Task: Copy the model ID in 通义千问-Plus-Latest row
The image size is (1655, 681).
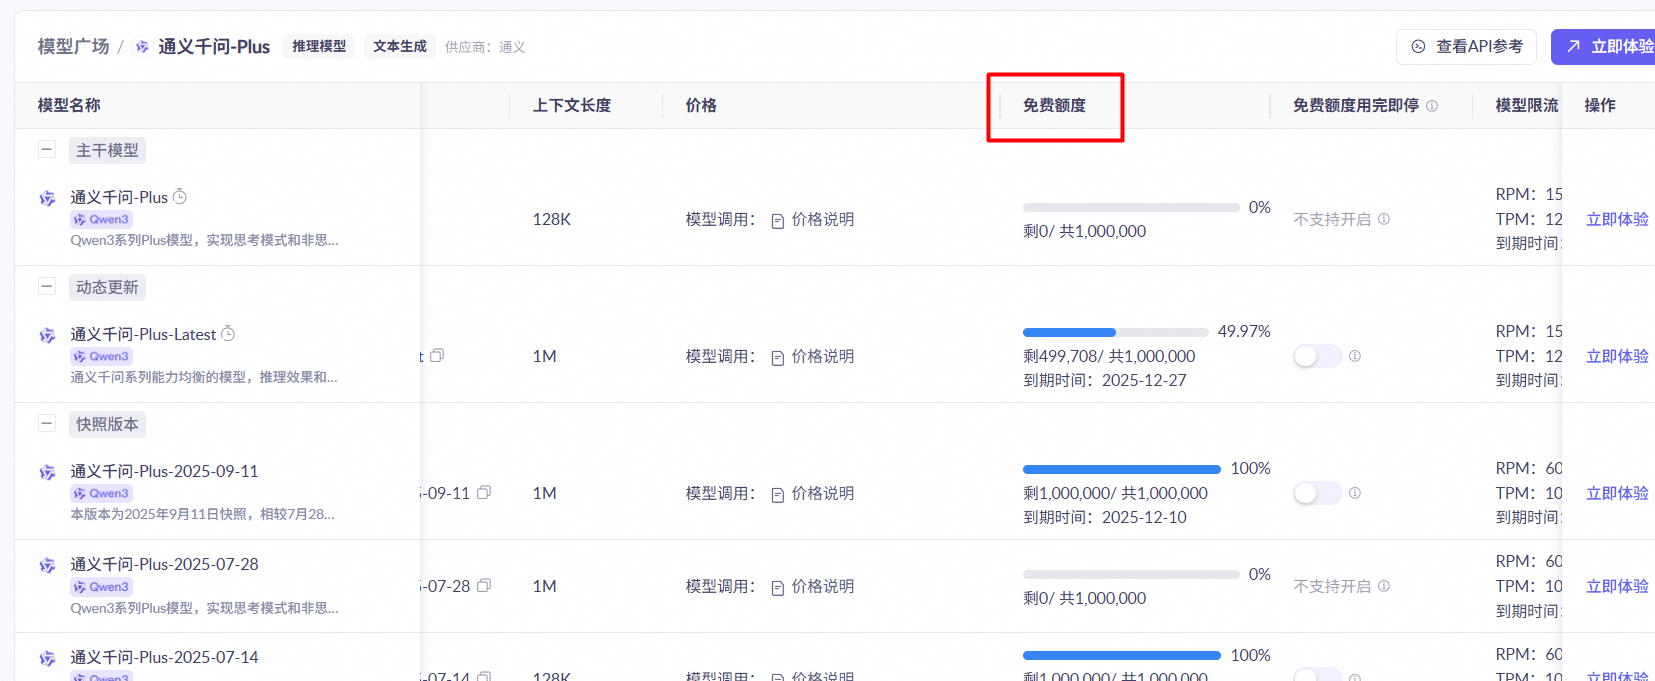Action: pyautogui.click(x=437, y=355)
